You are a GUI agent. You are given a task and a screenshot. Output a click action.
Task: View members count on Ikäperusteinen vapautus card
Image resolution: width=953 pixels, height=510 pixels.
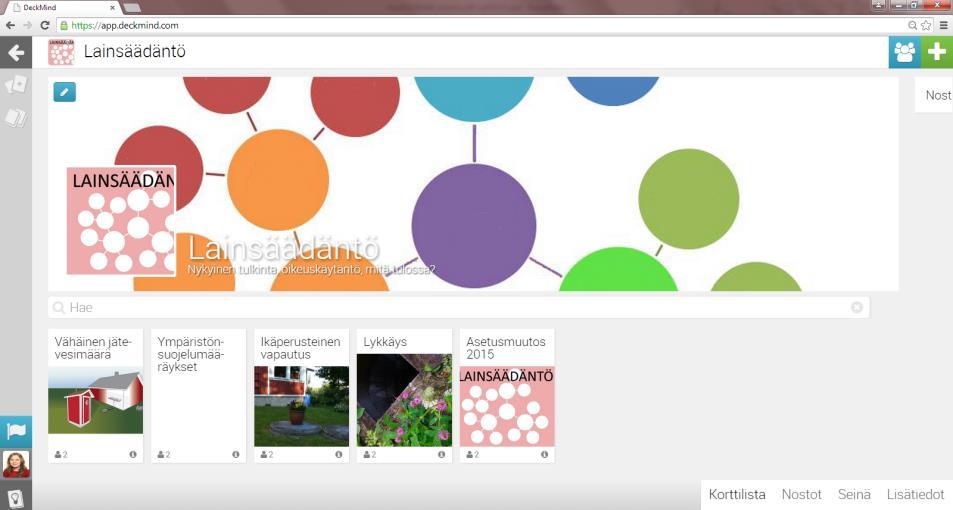[267, 454]
